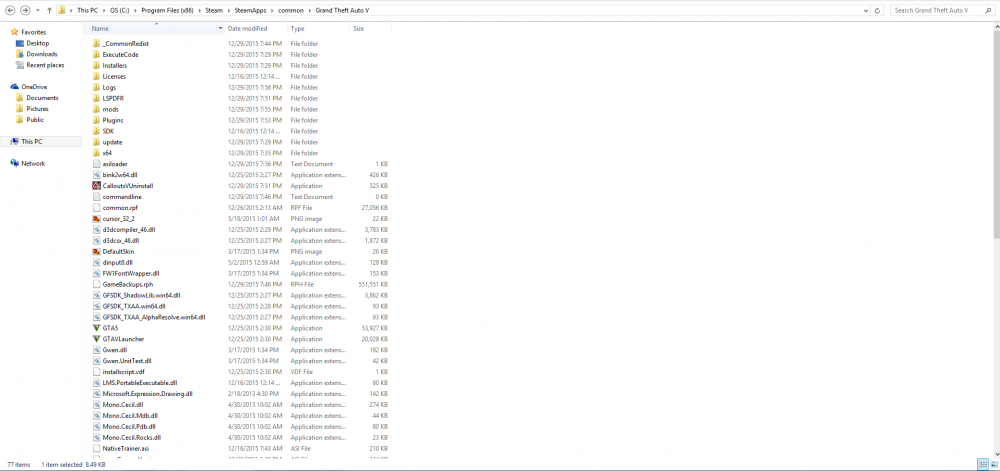Open address bar history dropdown
This screenshot has height=471, width=1000.
[x=865, y=11]
